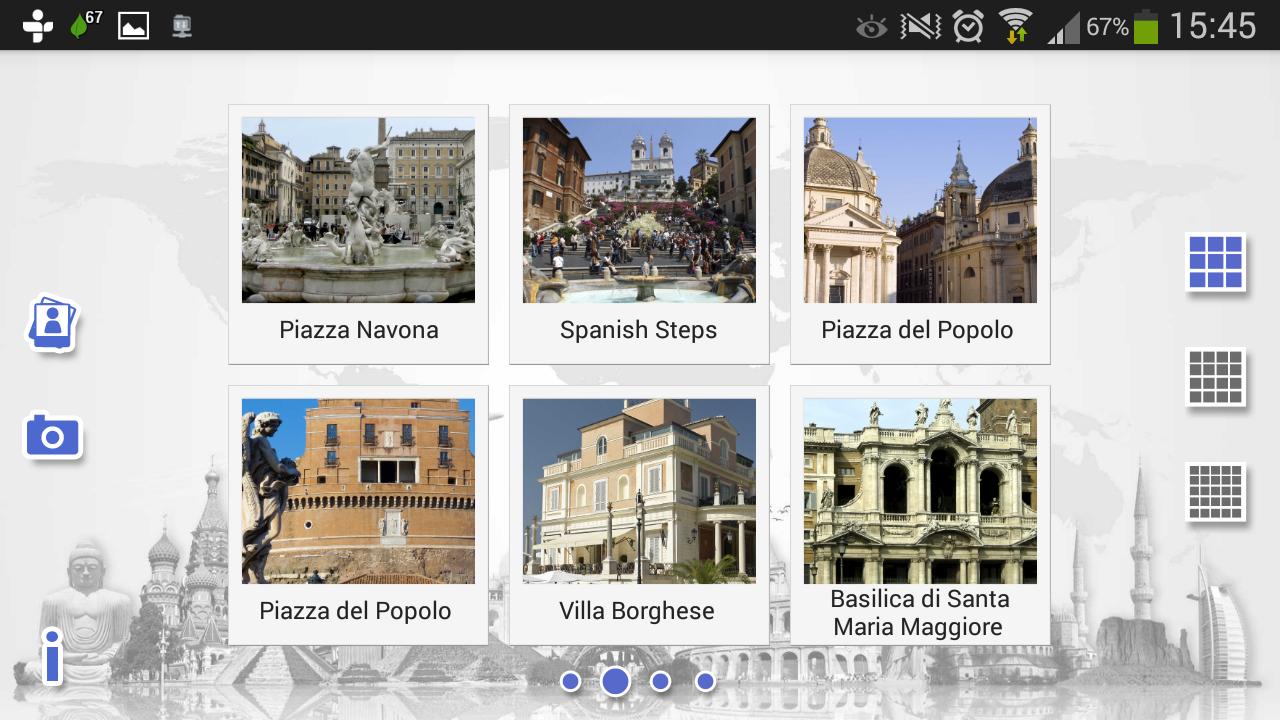1280x720 pixels.
Task: Tap the blue camera icon
Action: coord(52,436)
